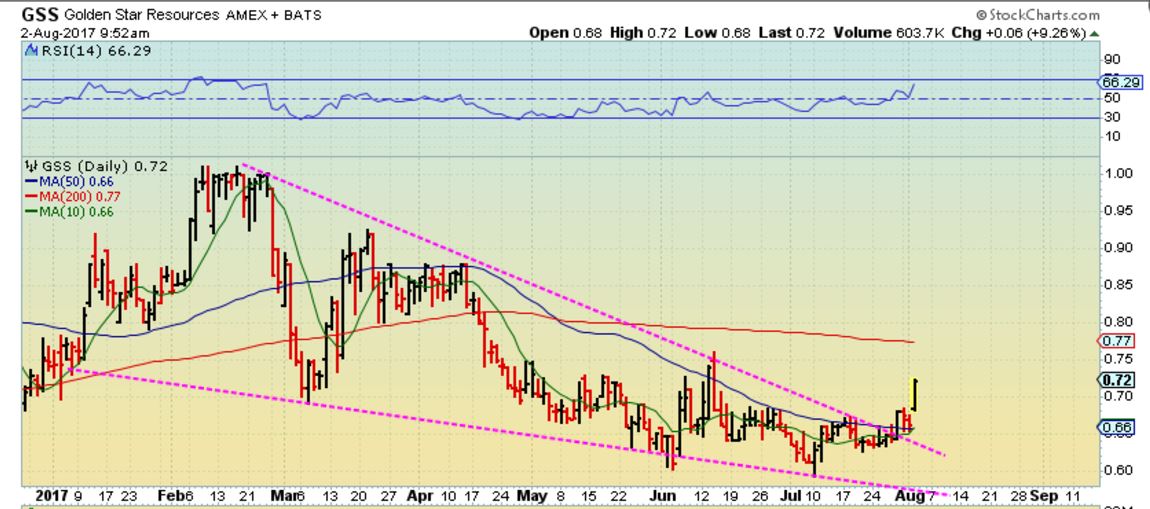Click the Volume 603.7K figure
1150x509 pixels.
pyautogui.click(x=887, y=33)
